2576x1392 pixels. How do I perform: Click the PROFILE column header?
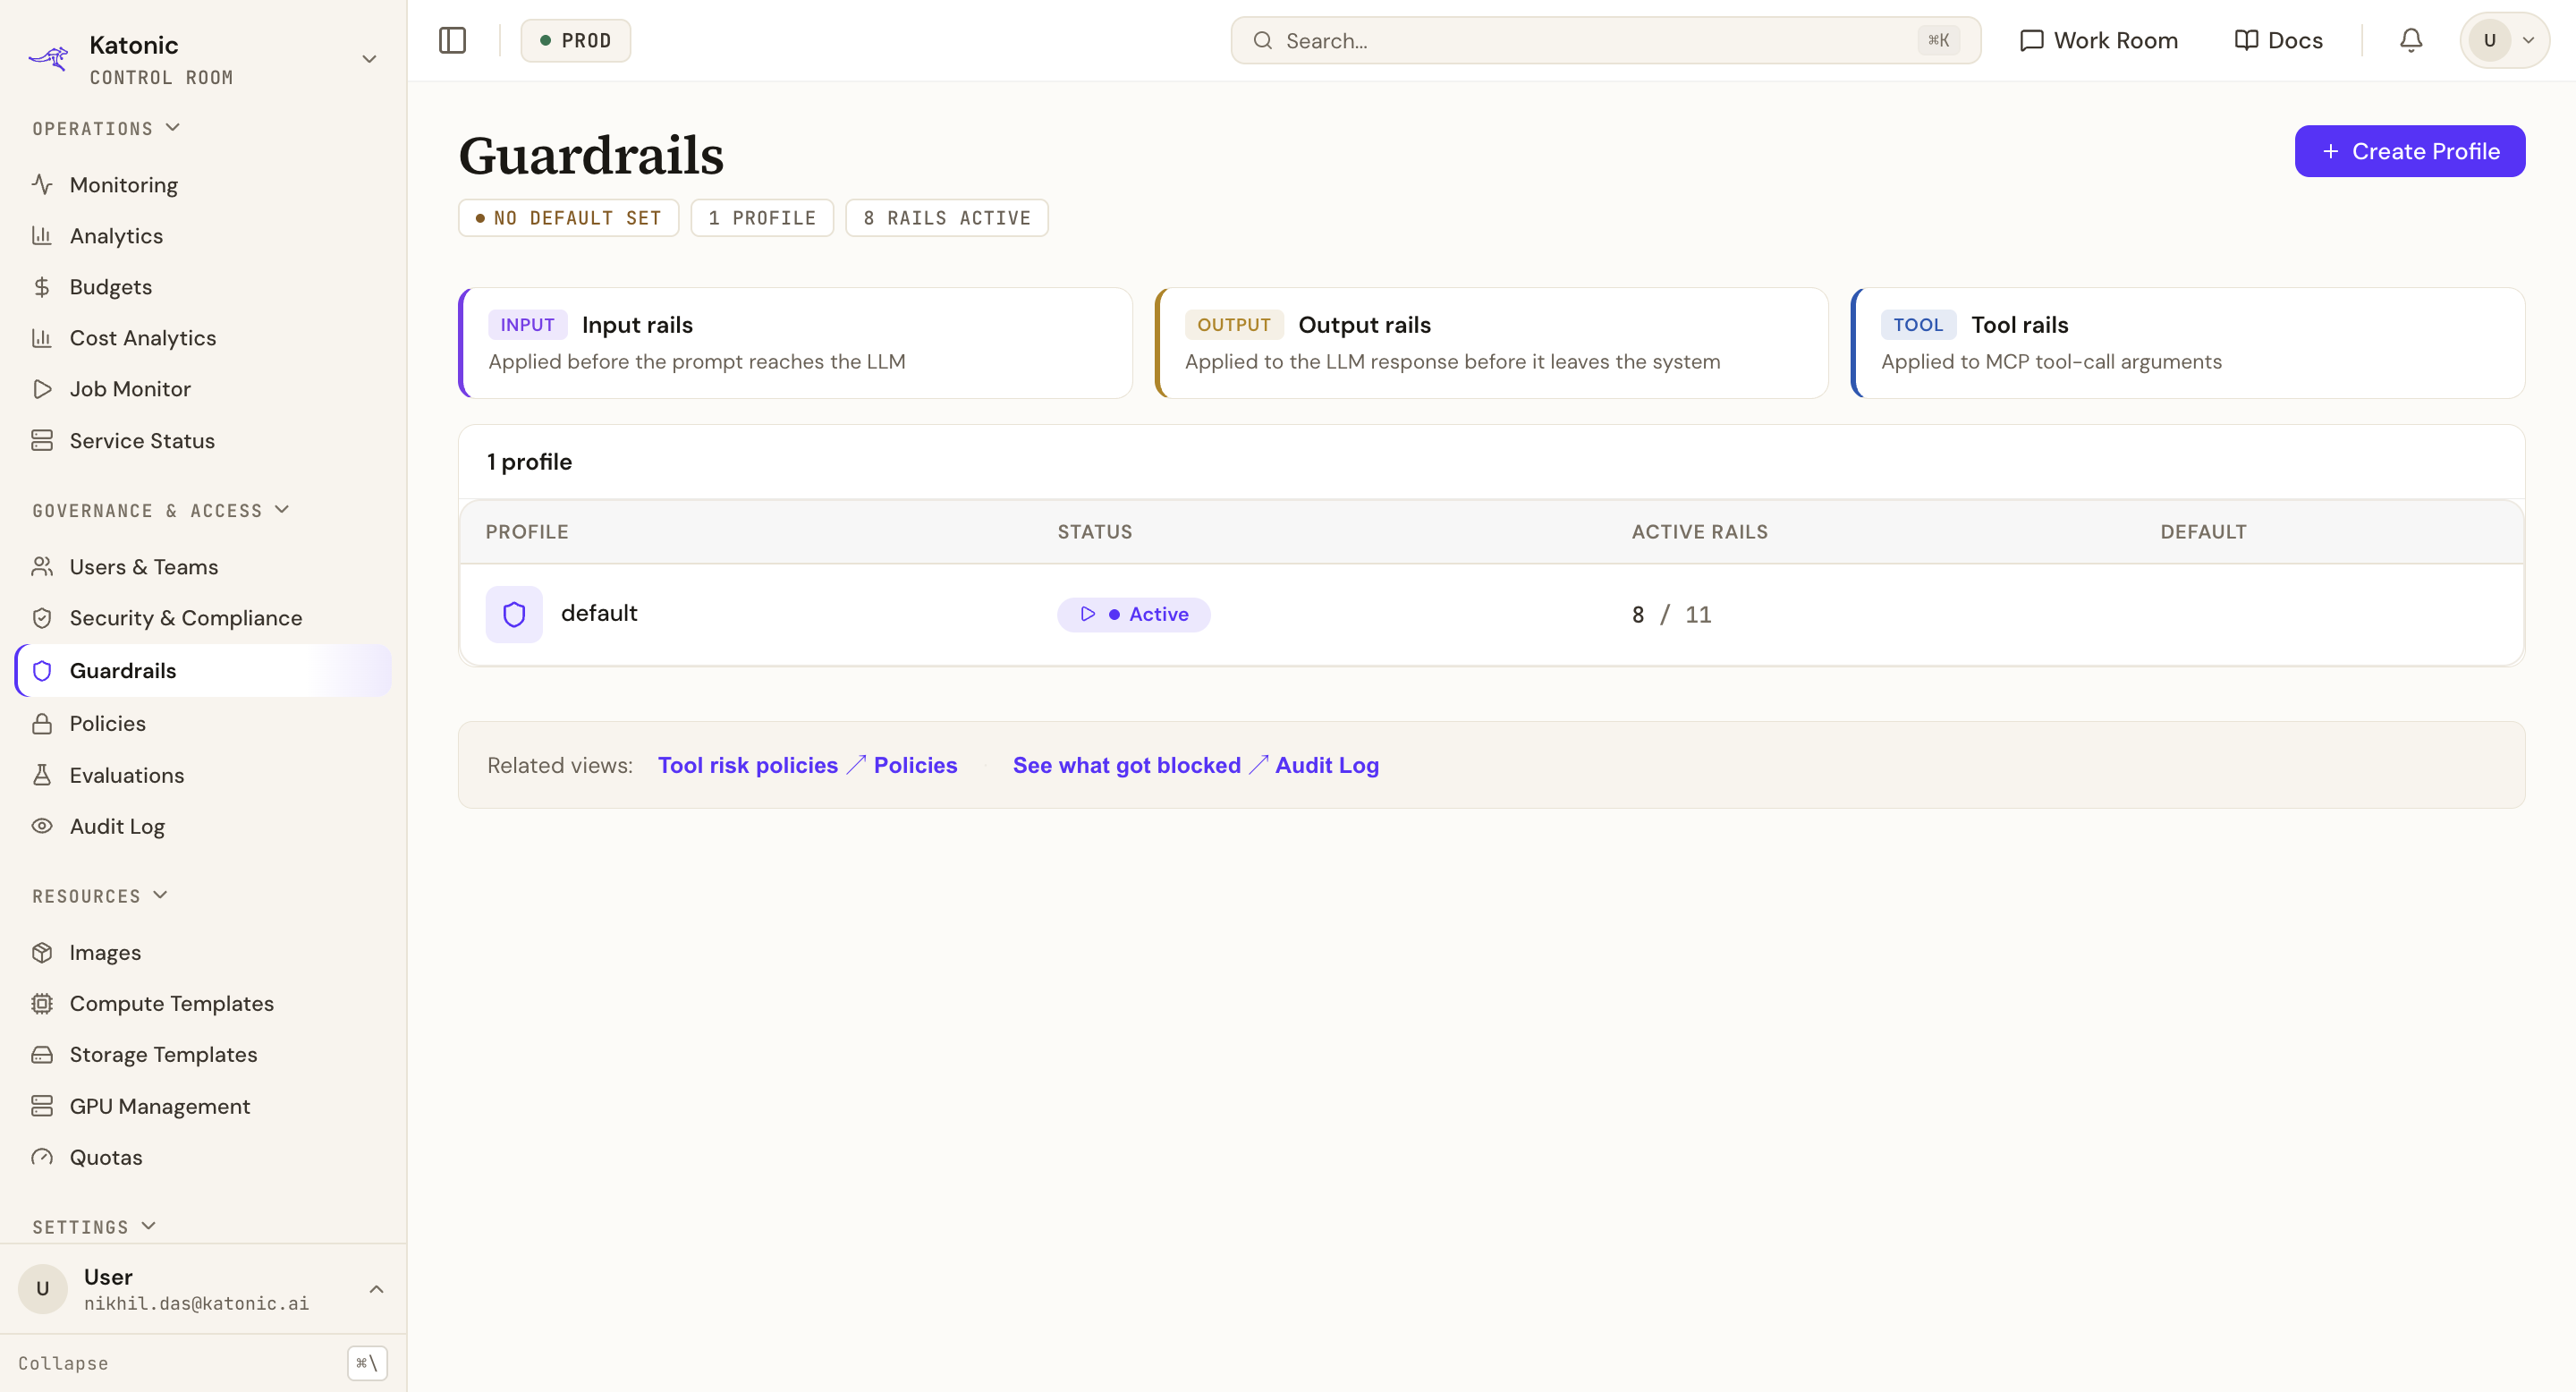pos(527,532)
